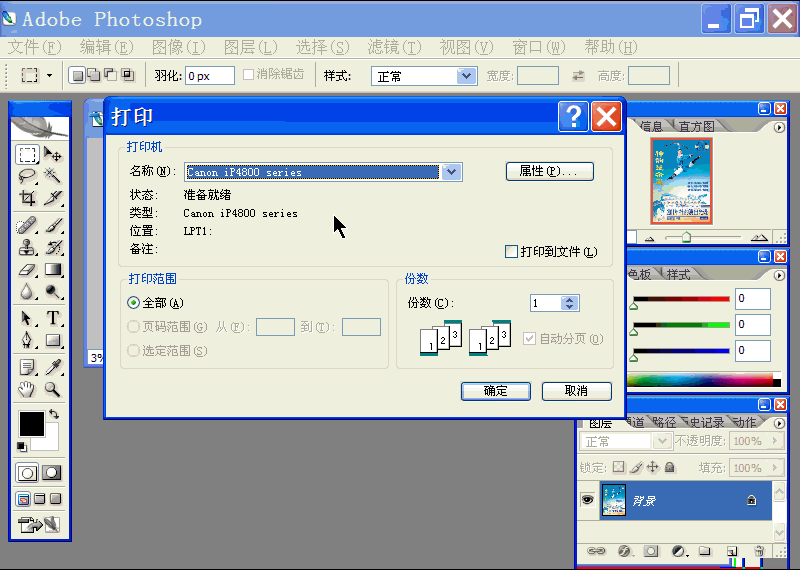Open the Filter (滤镜) menu

tap(393, 47)
